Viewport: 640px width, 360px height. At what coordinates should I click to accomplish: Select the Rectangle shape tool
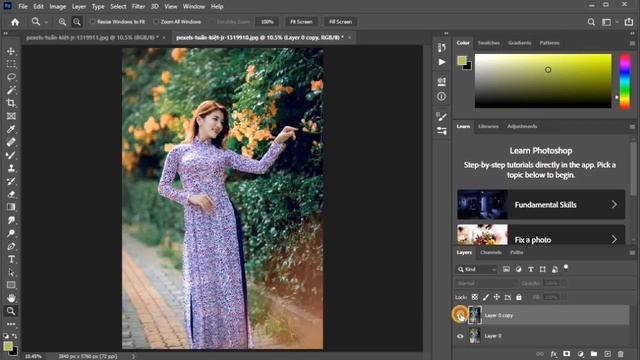pyautogui.click(x=11, y=285)
